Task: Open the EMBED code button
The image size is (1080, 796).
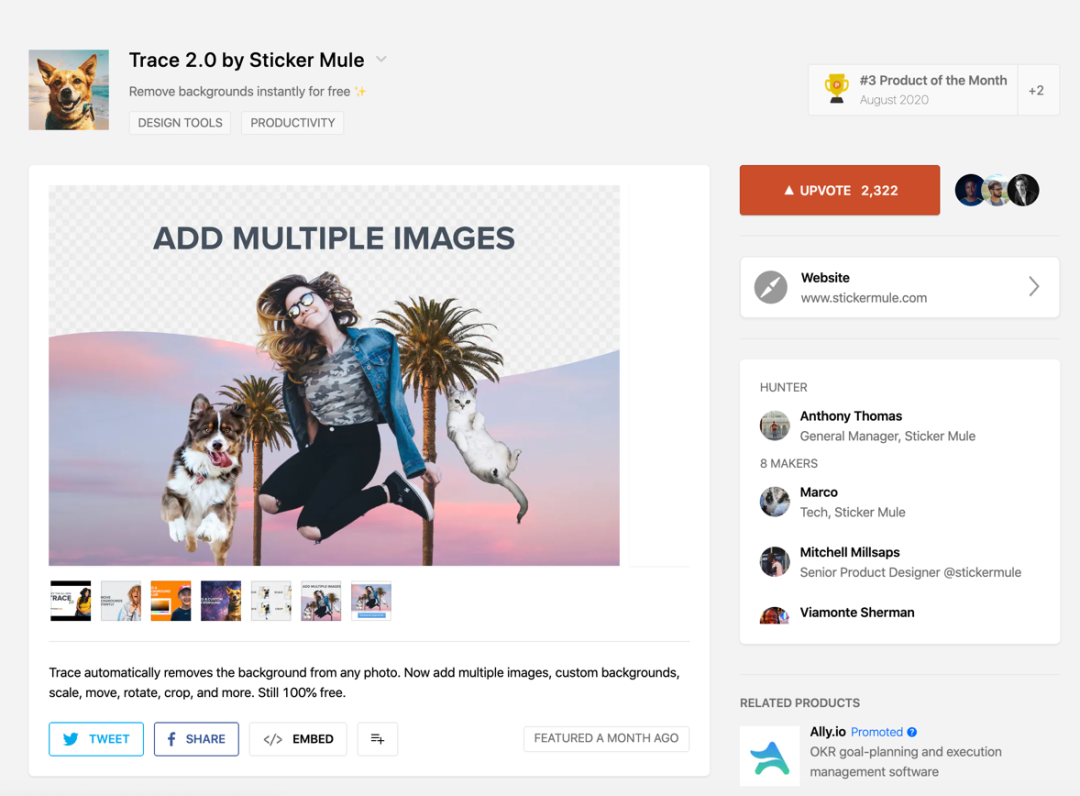Action: click(298, 739)
